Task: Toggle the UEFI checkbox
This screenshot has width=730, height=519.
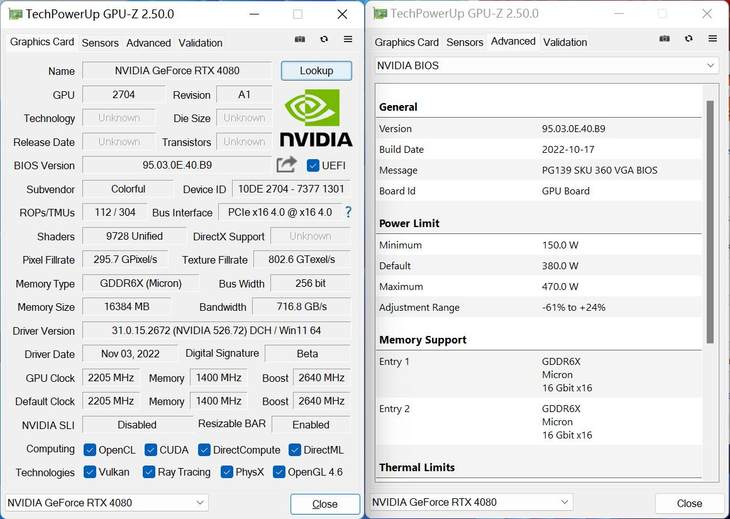Action: point(313,166)
